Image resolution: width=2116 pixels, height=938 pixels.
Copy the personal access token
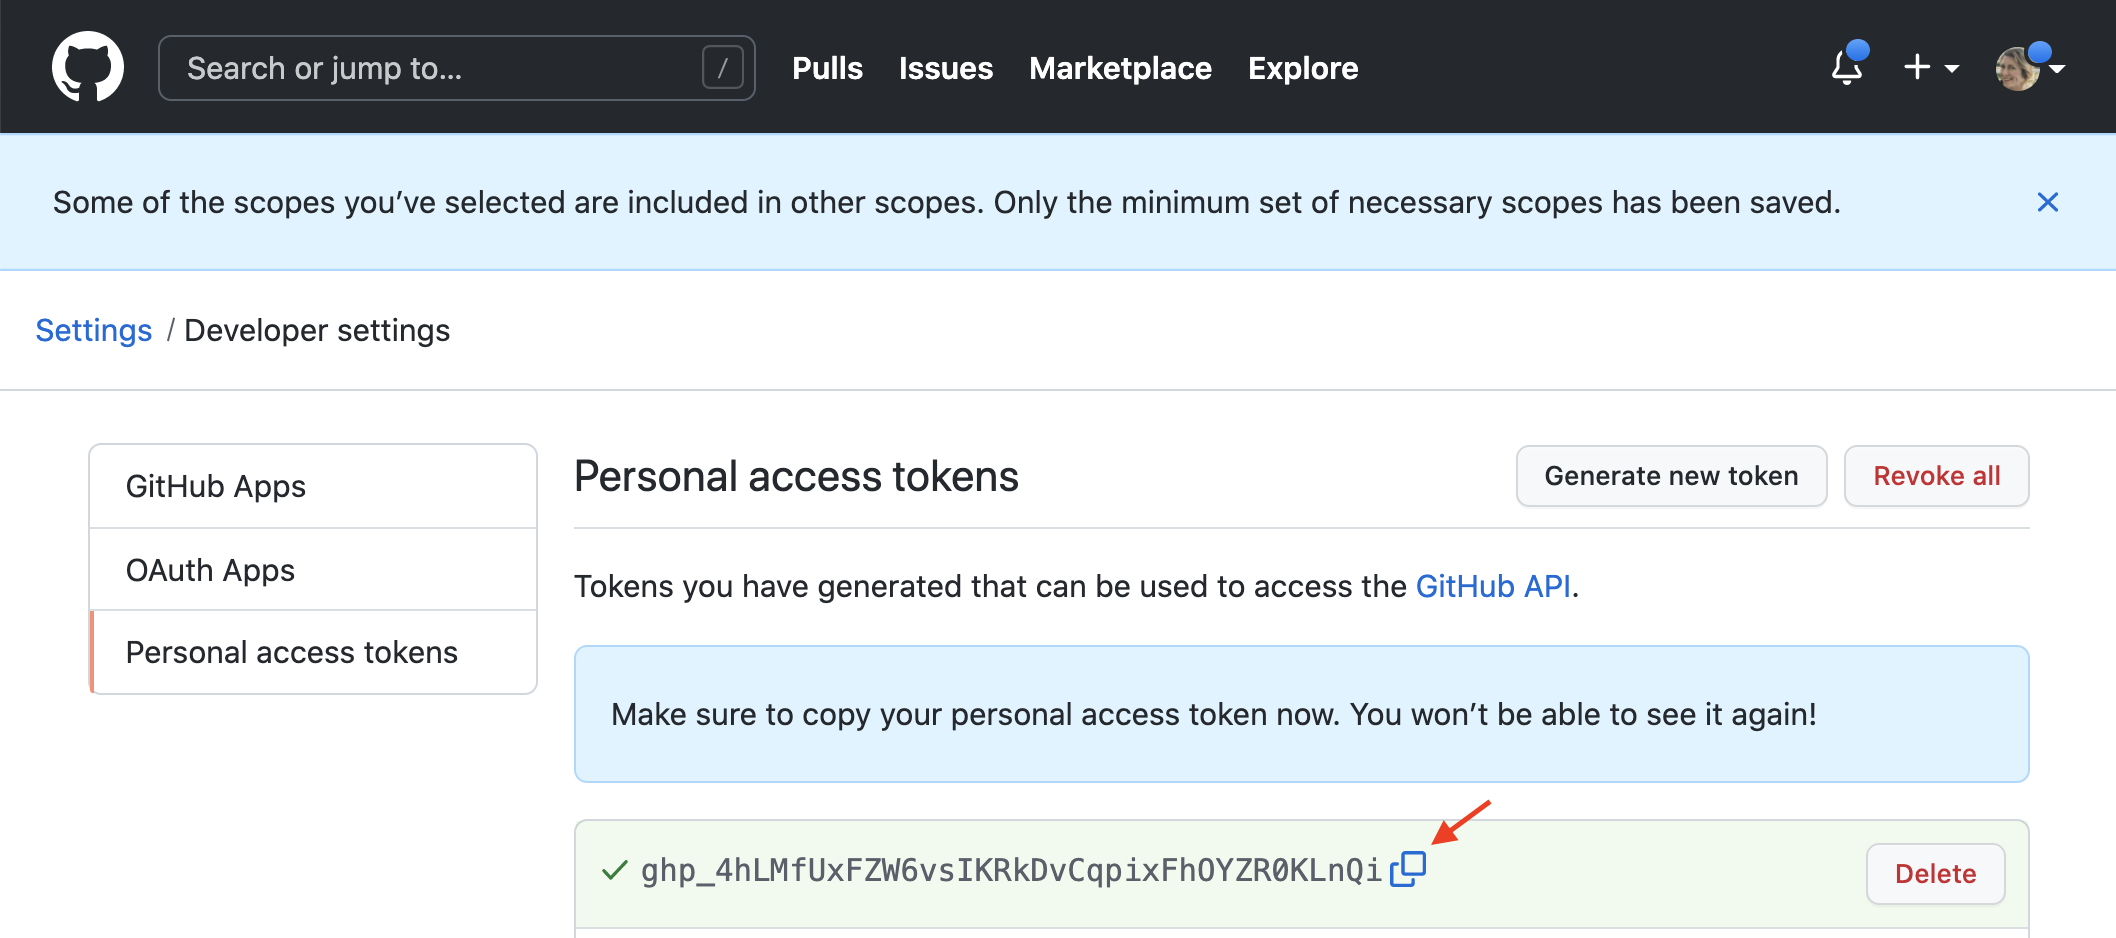[1408, 869]
